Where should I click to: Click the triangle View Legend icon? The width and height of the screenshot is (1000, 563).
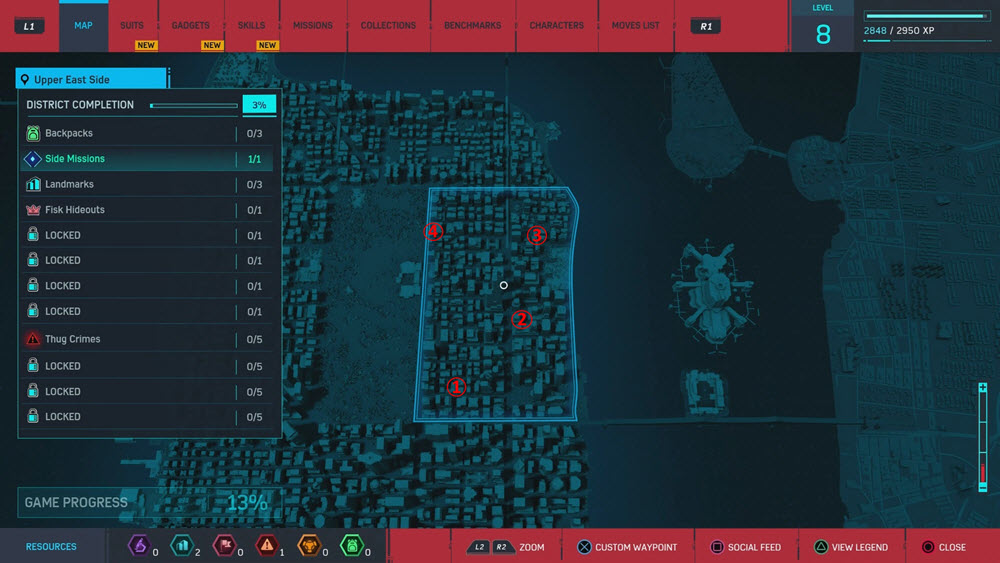[821, 547]
